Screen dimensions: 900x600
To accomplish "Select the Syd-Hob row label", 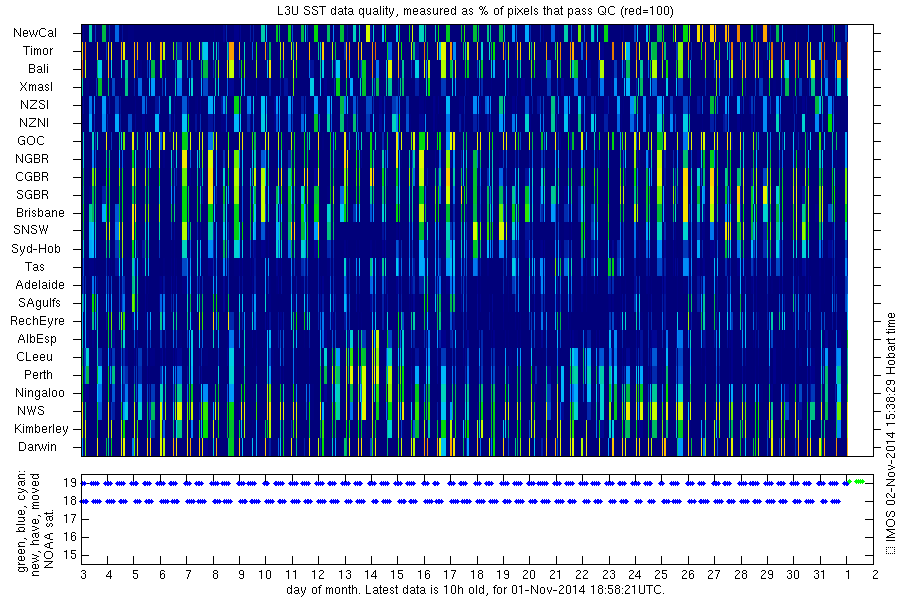I will 36,249.
